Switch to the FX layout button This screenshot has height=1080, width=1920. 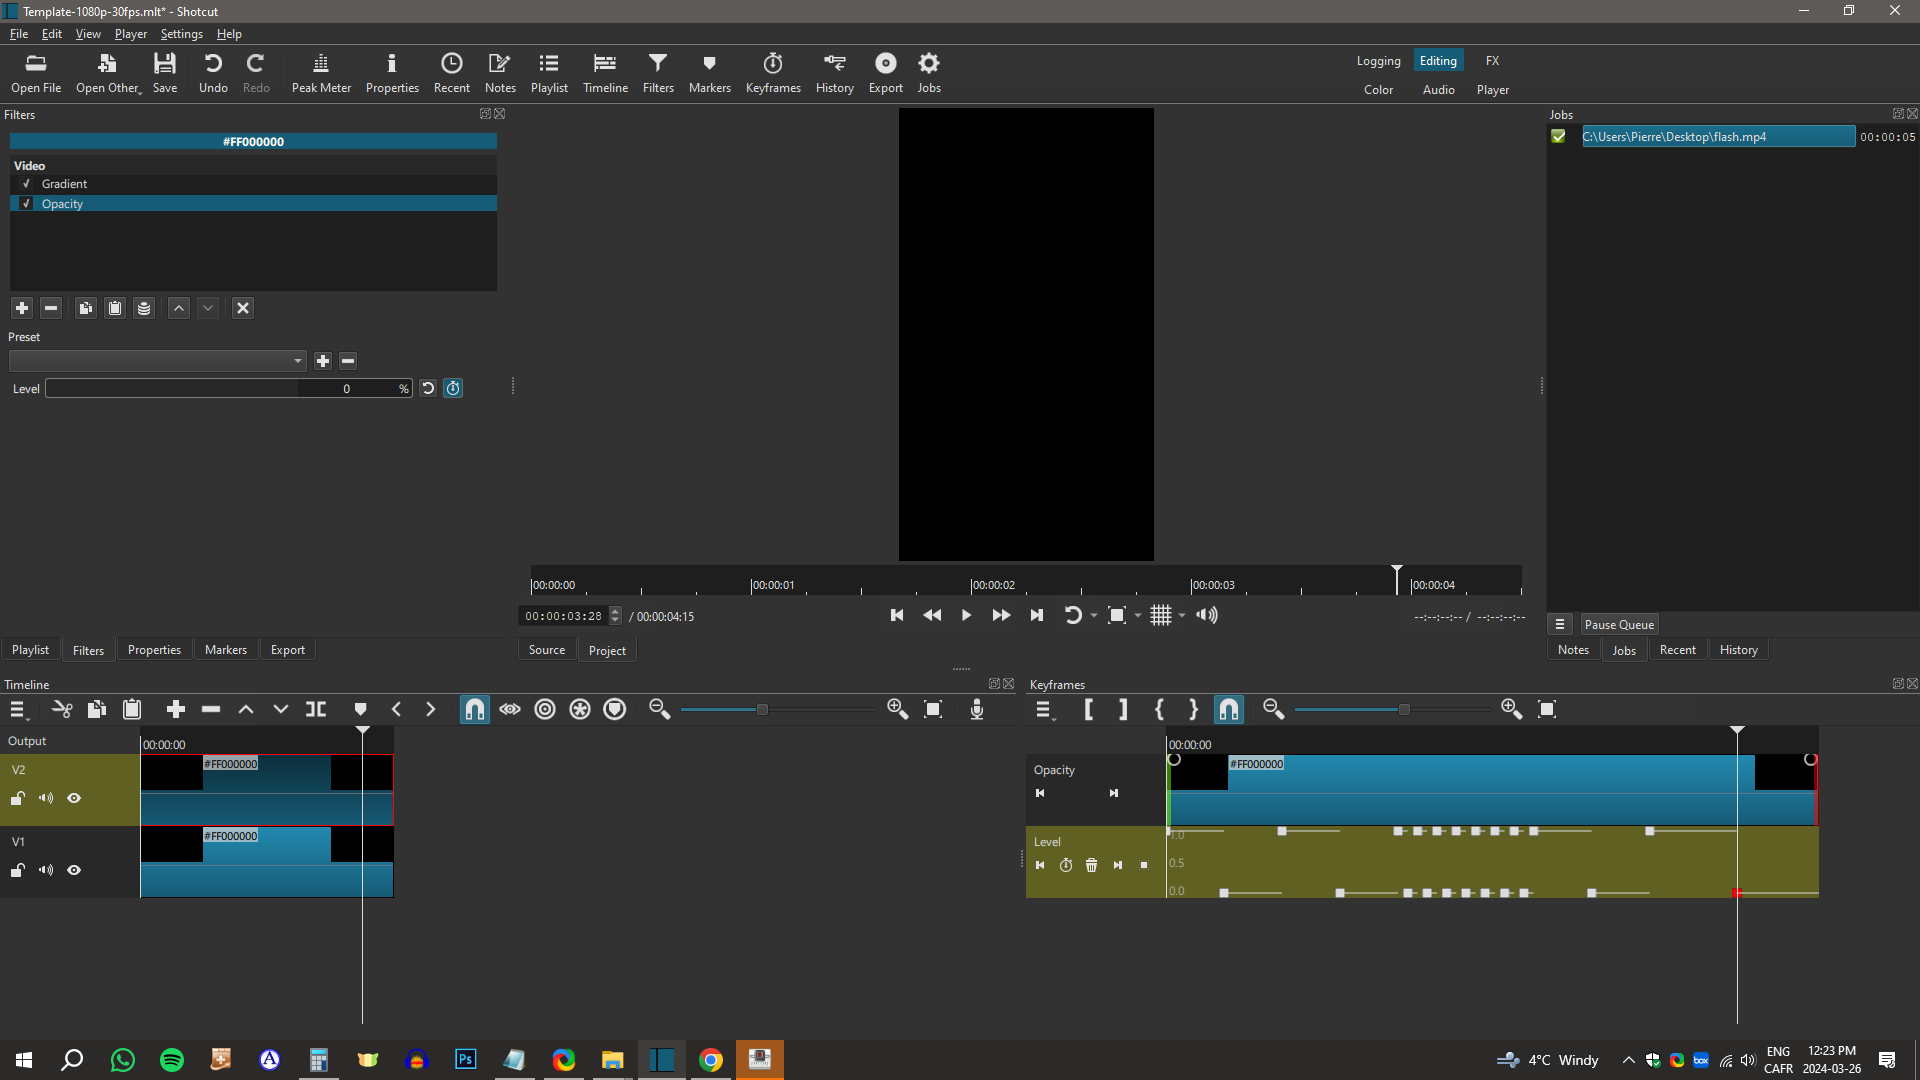(1492, 61)
